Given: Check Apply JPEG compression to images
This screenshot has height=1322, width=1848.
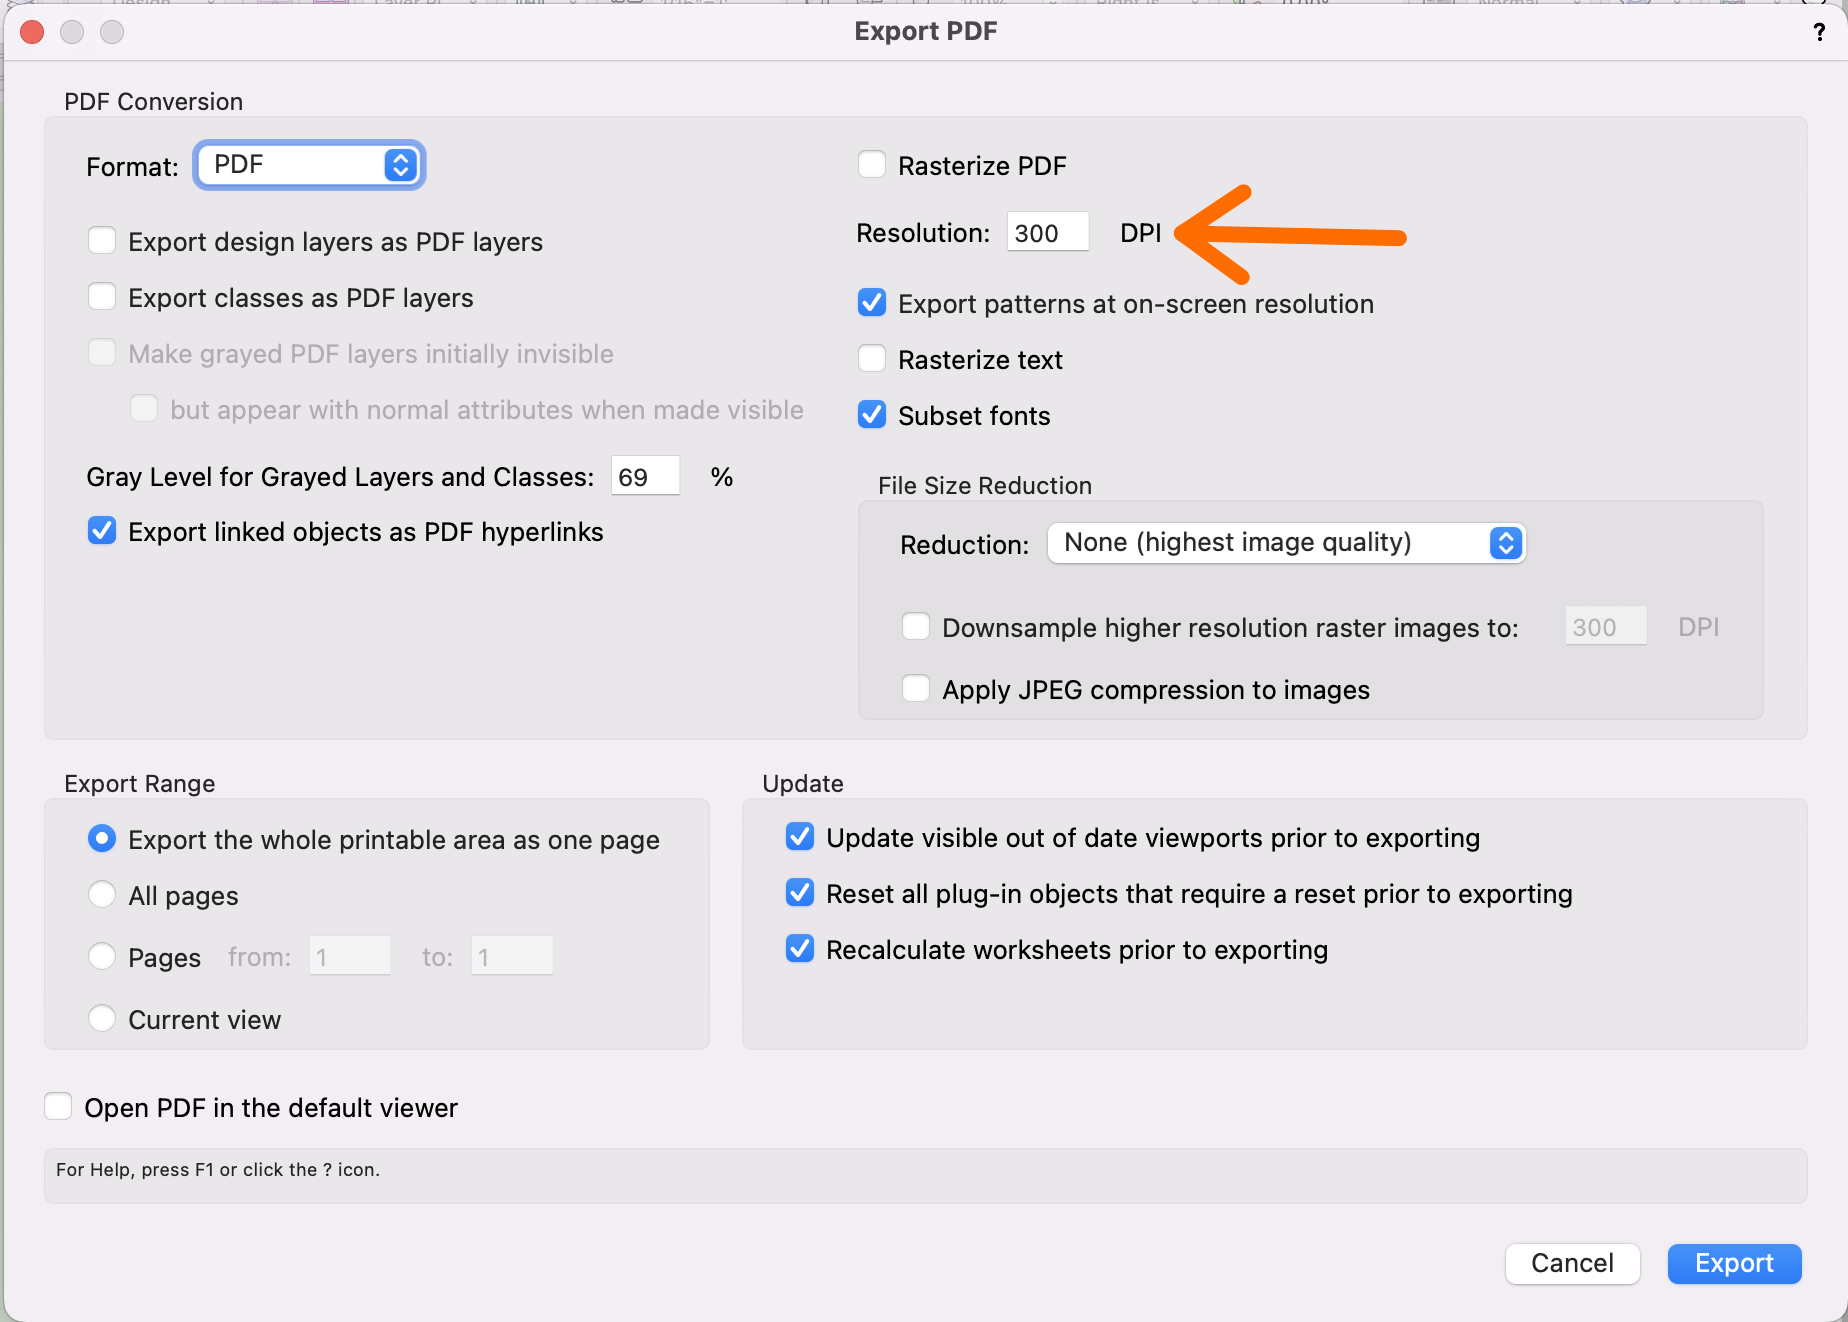Looking at the screenshot, I should point(916,689).
